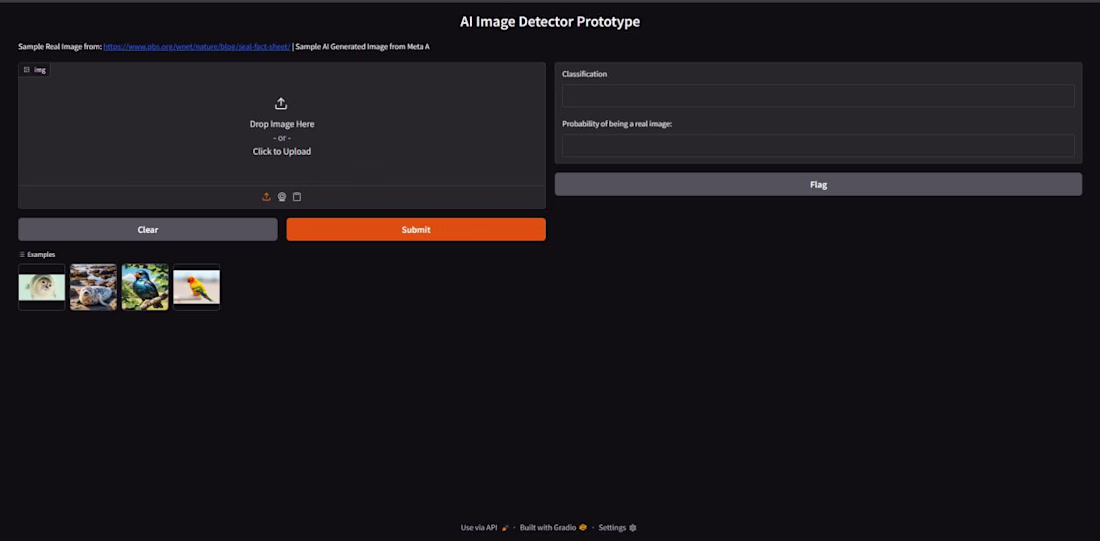Open the pbs.org seal fact sheet link
Screen dimensions: 1100x541
(197, 47)
